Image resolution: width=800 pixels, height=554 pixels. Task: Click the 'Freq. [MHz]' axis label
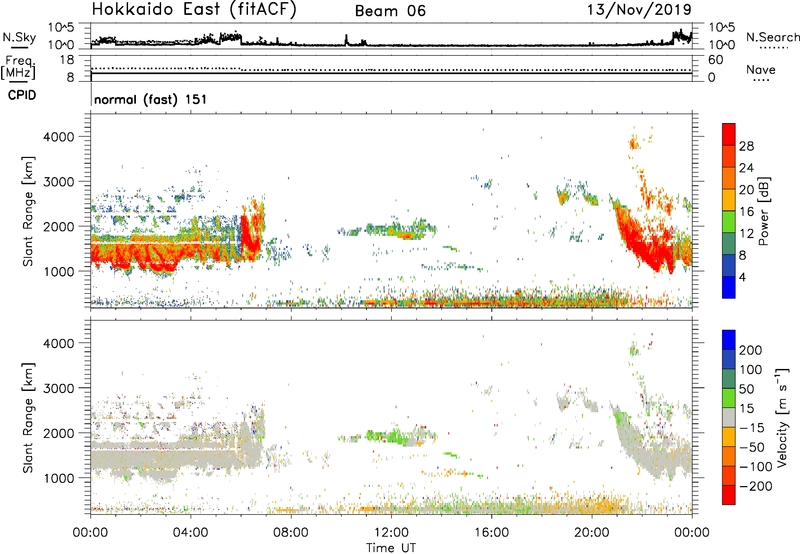tap(18, 68)
